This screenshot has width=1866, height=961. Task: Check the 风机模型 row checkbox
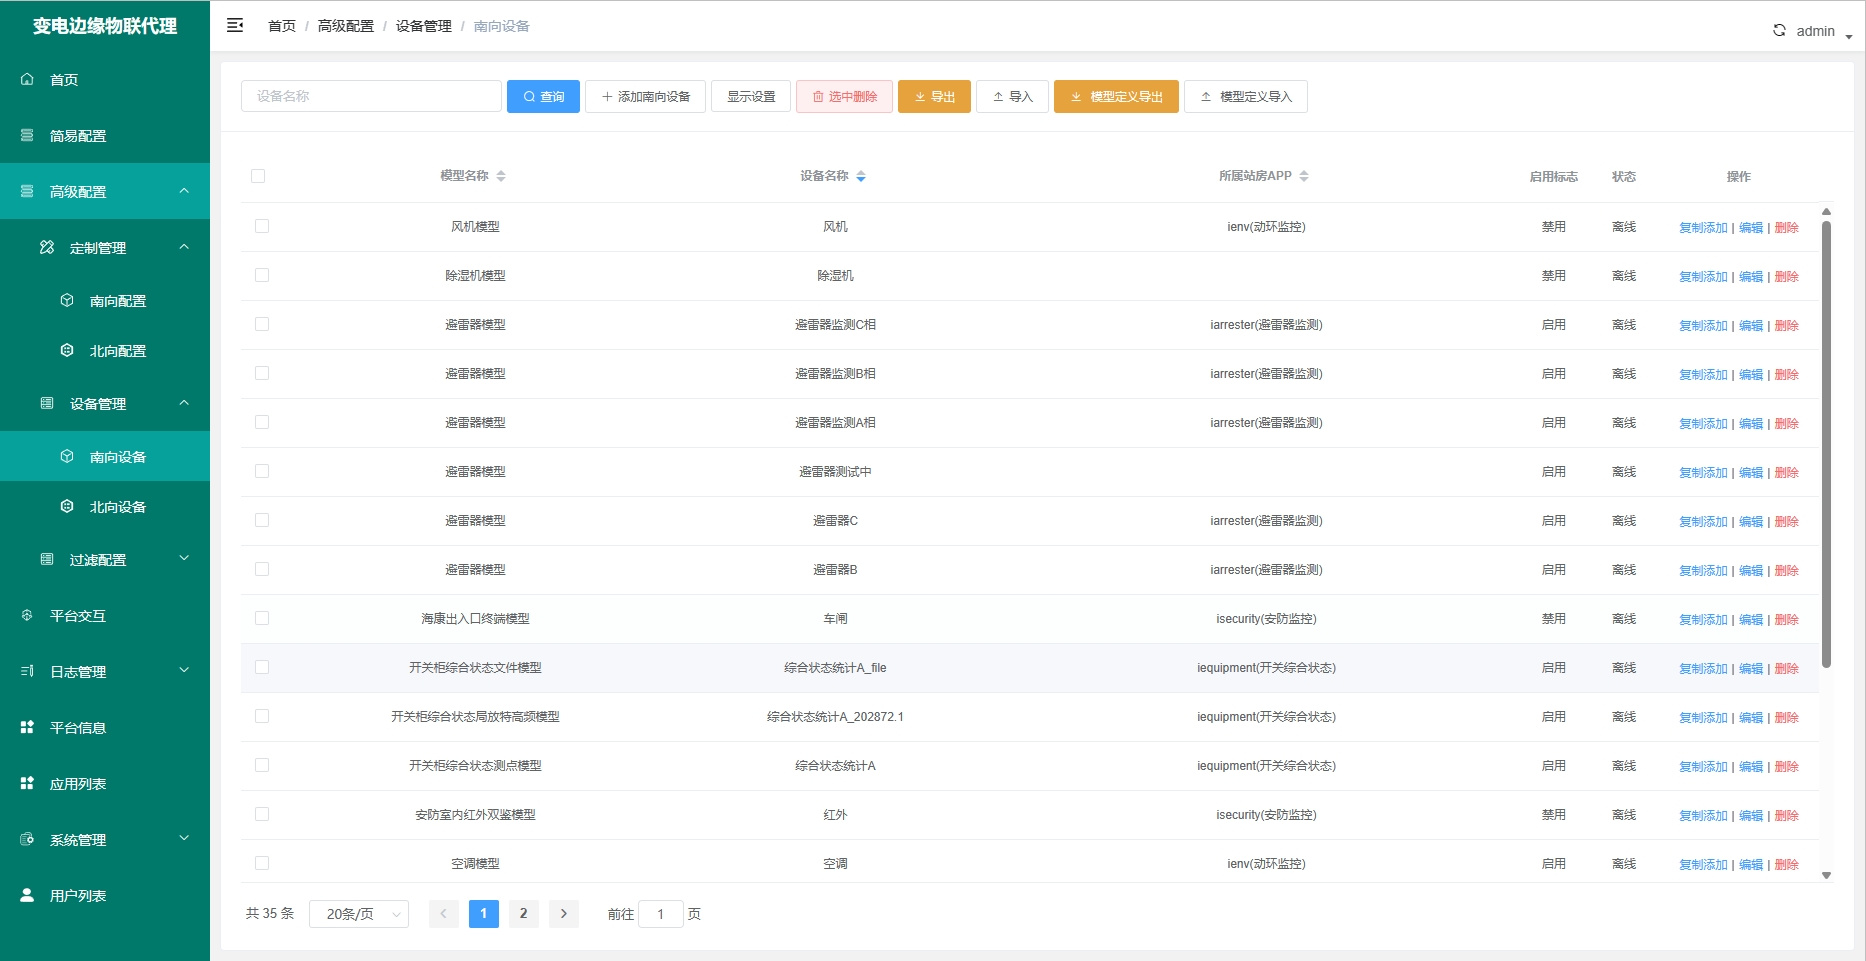262,226
